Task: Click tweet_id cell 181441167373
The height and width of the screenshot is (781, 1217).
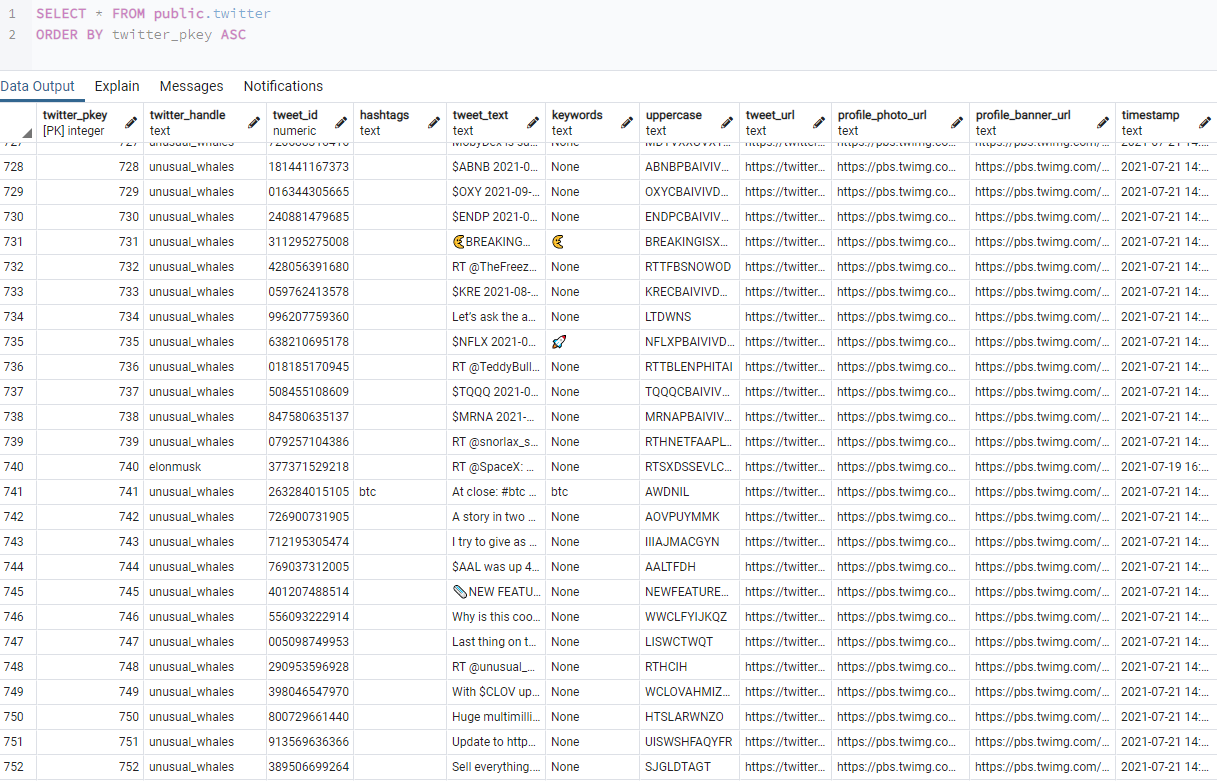Action: click(308, 167)
